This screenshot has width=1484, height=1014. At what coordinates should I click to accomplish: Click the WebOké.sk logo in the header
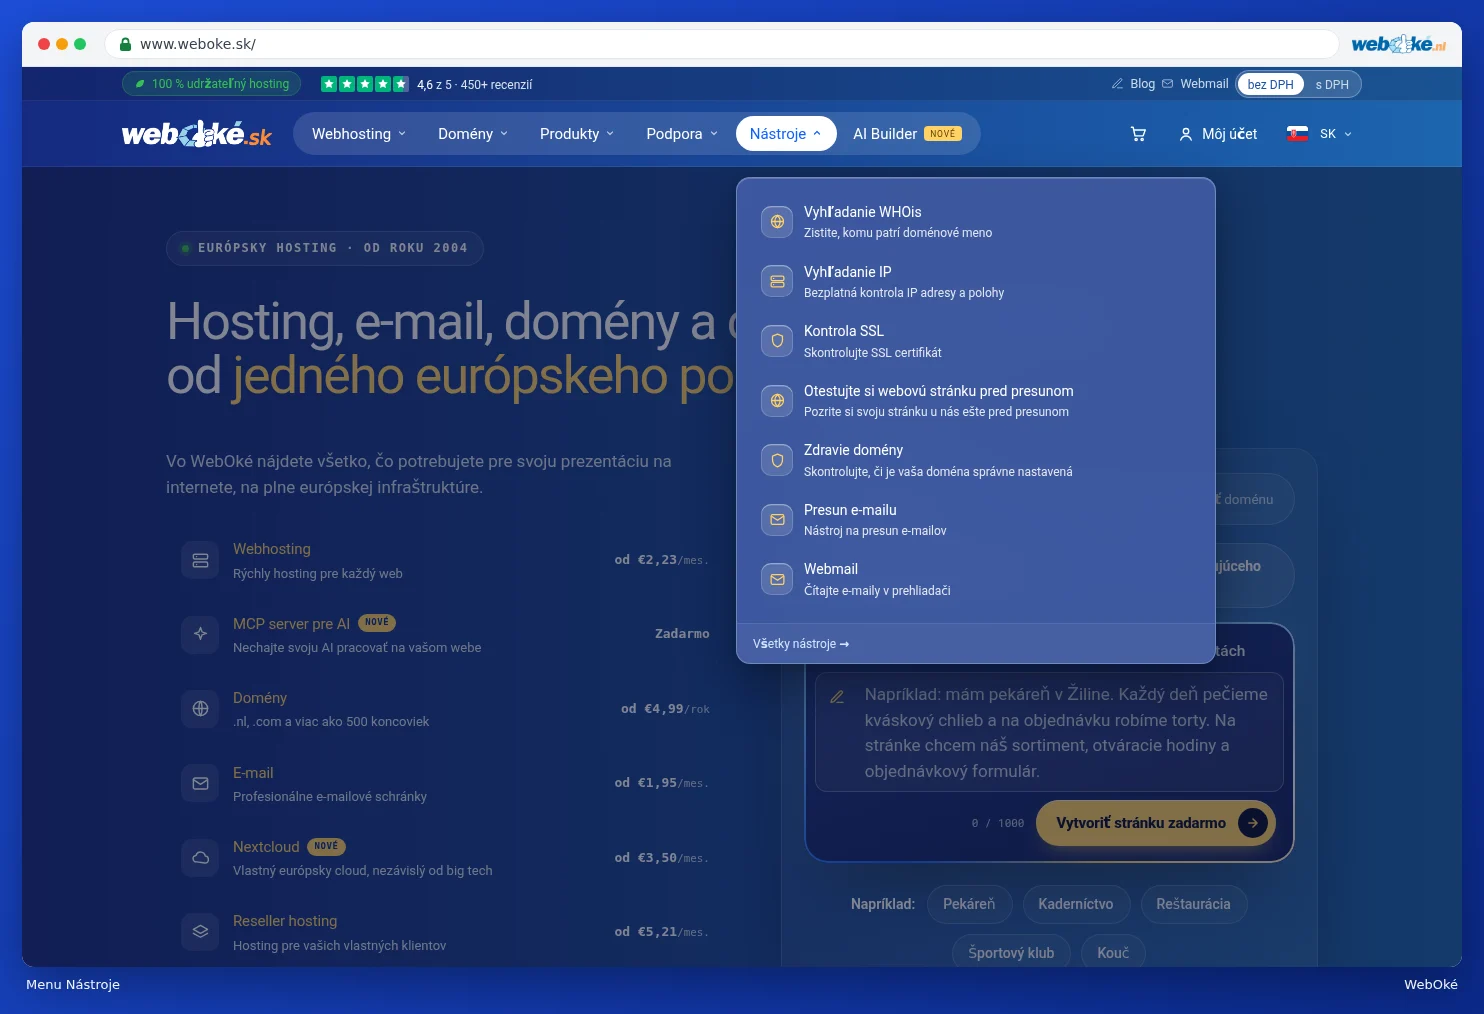(197, 134)
